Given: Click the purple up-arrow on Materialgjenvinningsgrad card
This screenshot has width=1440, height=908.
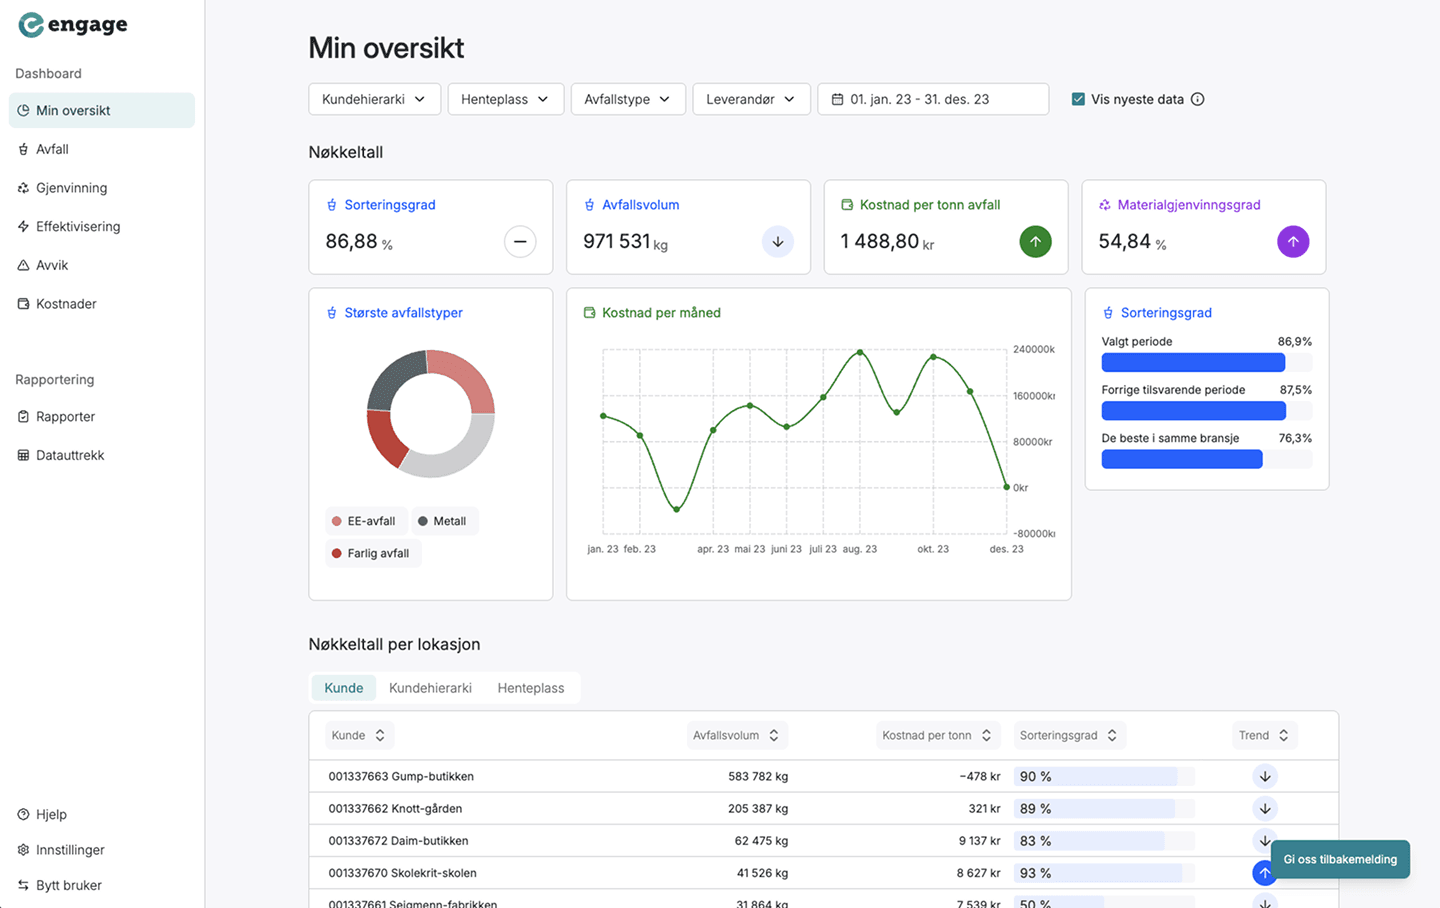Looking at the screenshot, I should tap(1293, 242).
